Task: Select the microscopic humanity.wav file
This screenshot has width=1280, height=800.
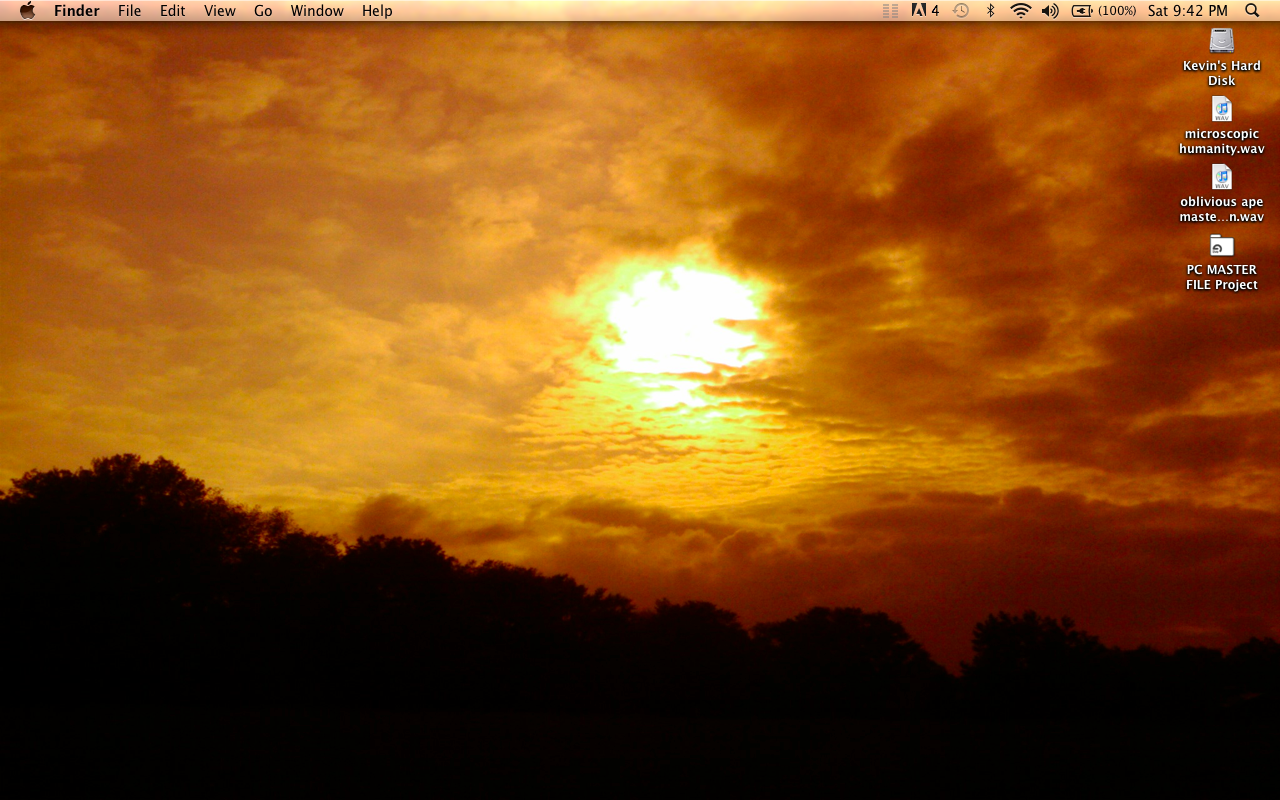Action: click(x=1221, y=109)
